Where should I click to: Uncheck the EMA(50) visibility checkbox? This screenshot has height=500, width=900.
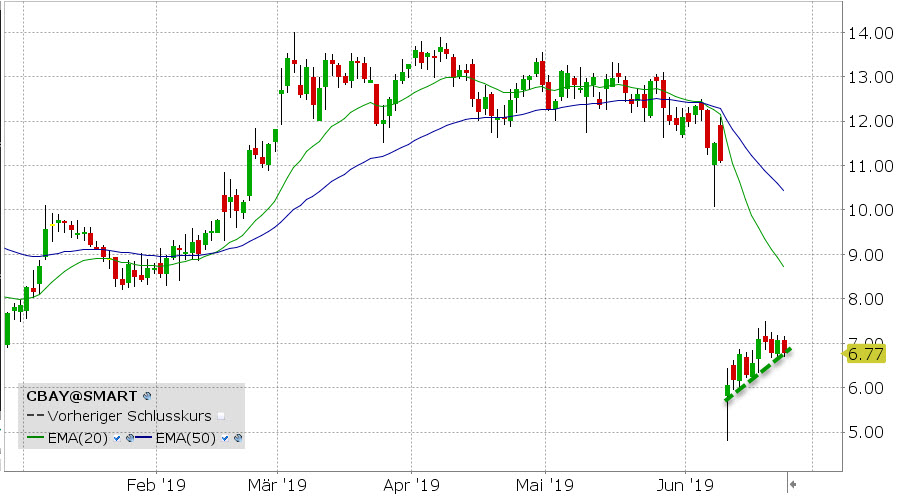coord(224,438)
